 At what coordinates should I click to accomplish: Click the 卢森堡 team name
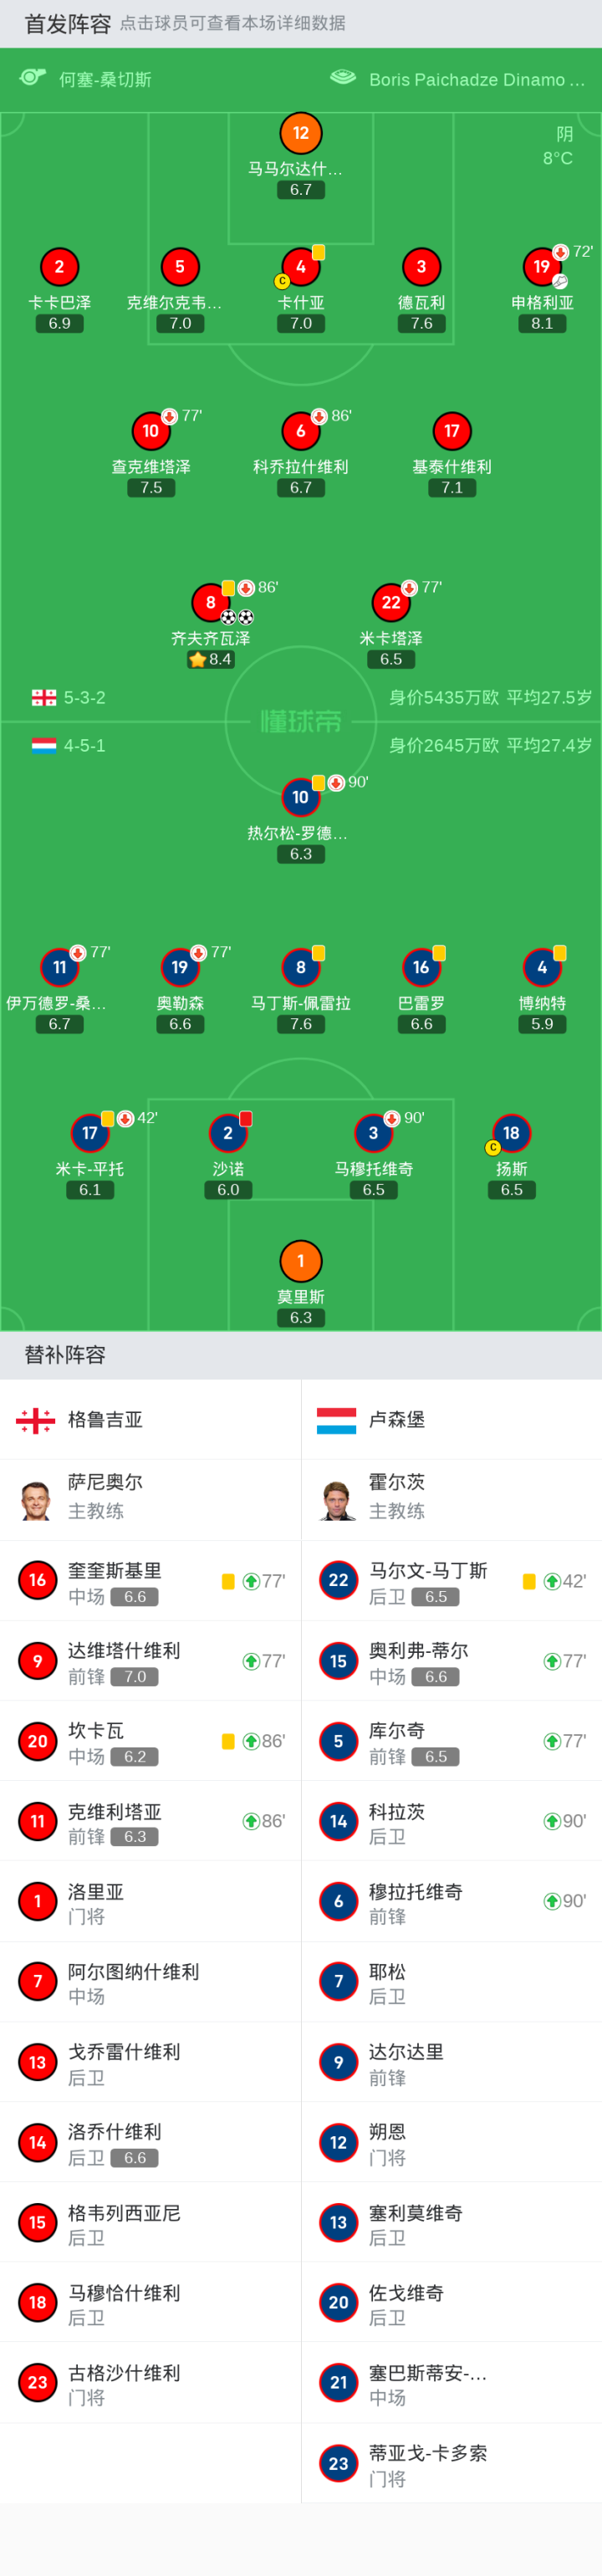click(x=397, y=1420)
